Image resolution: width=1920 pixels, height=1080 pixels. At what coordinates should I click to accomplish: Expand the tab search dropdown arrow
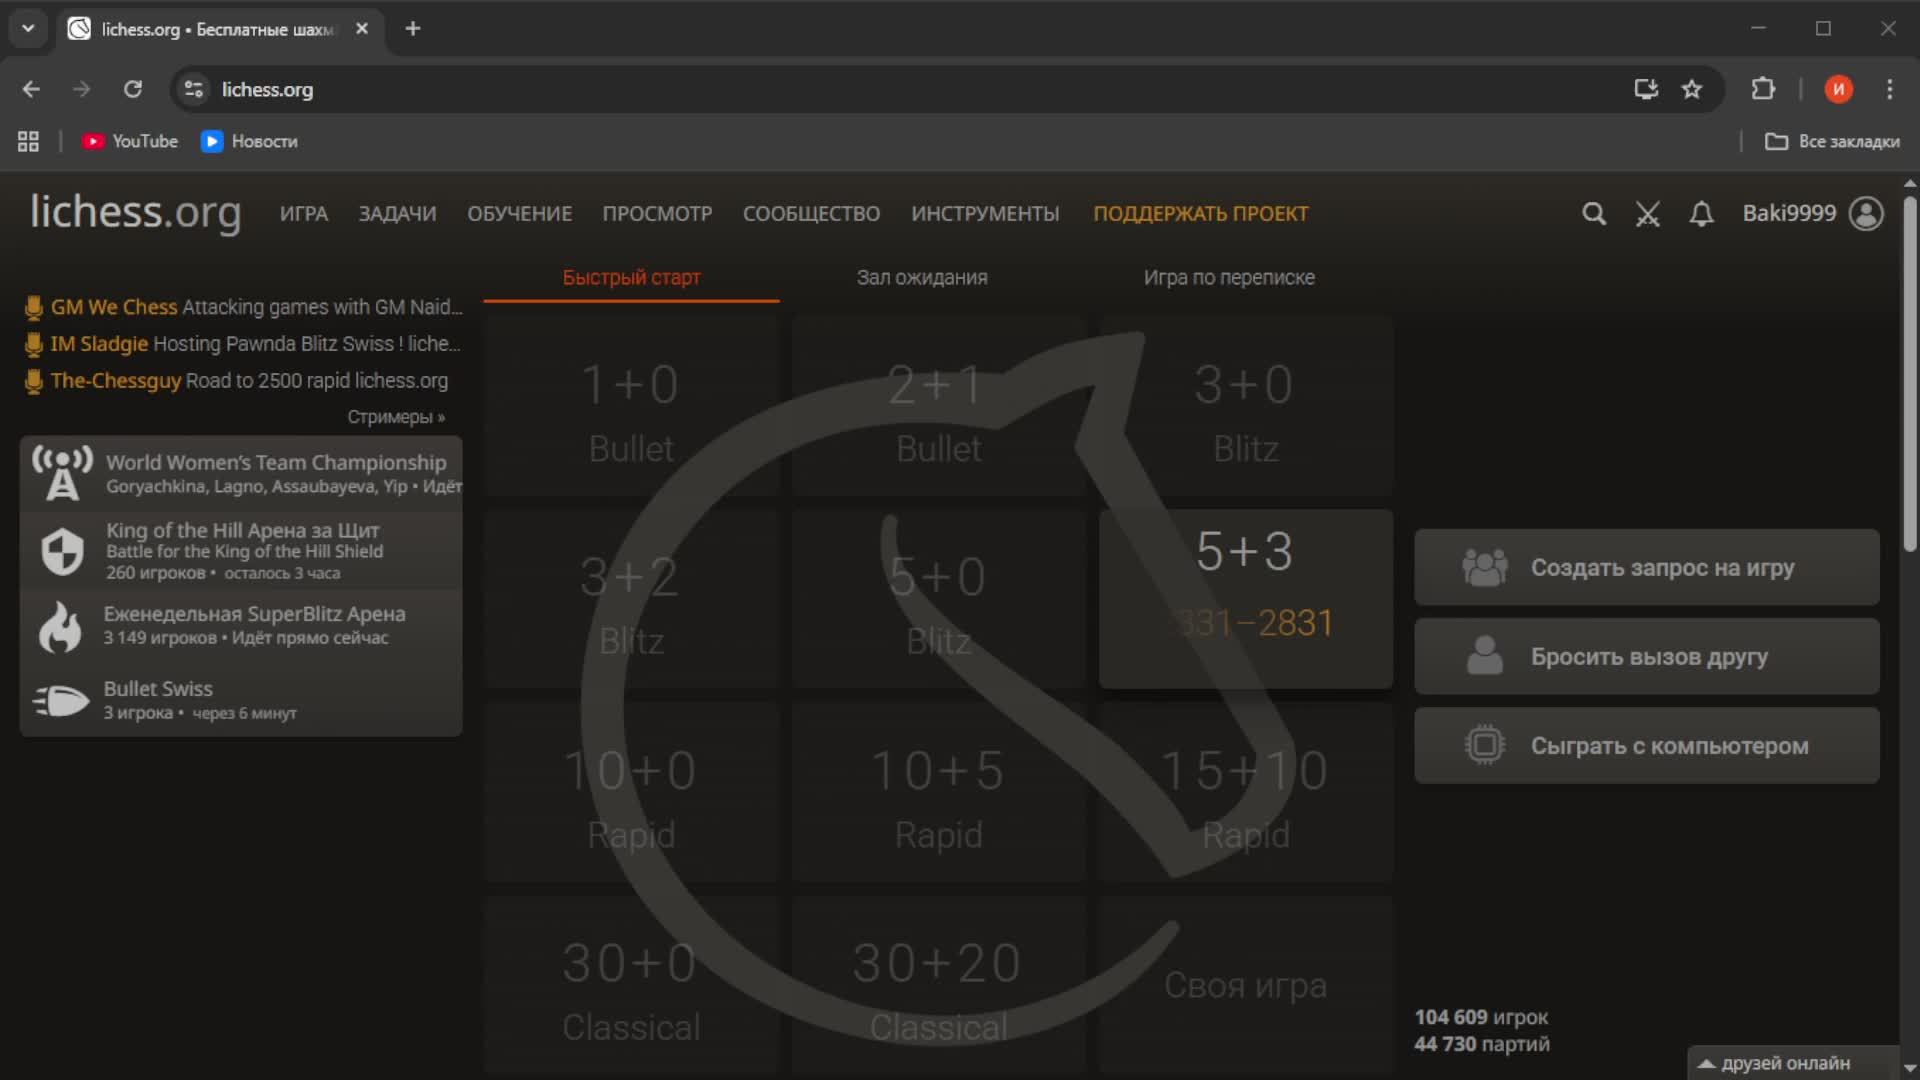pyautogui.click(x=28, y=29)
